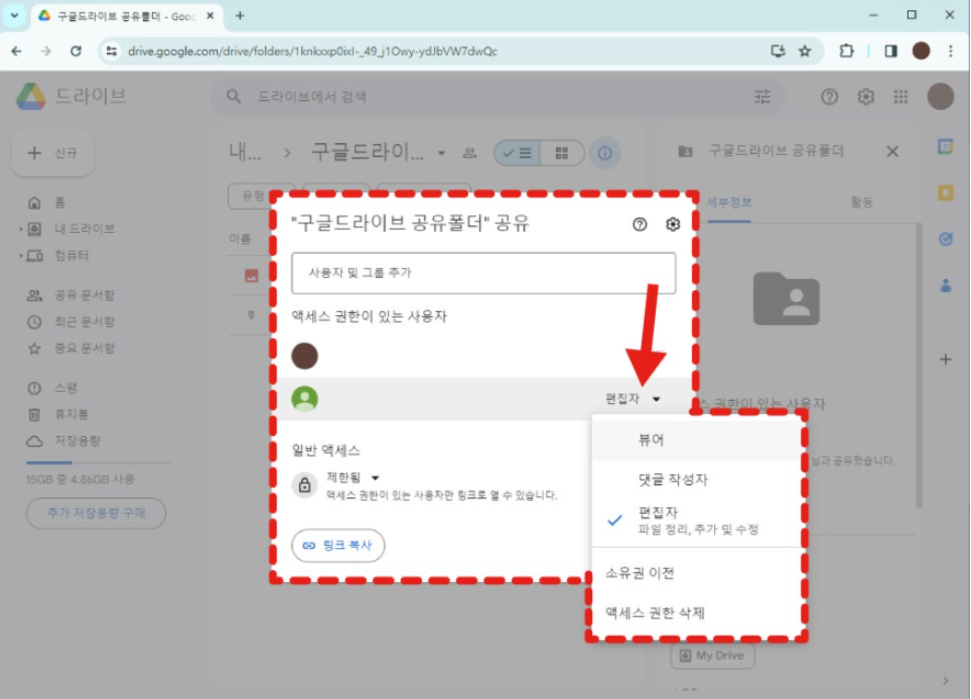971x699 pixels.
Task: Click the Google Drive logo
Action: [31, 97]
